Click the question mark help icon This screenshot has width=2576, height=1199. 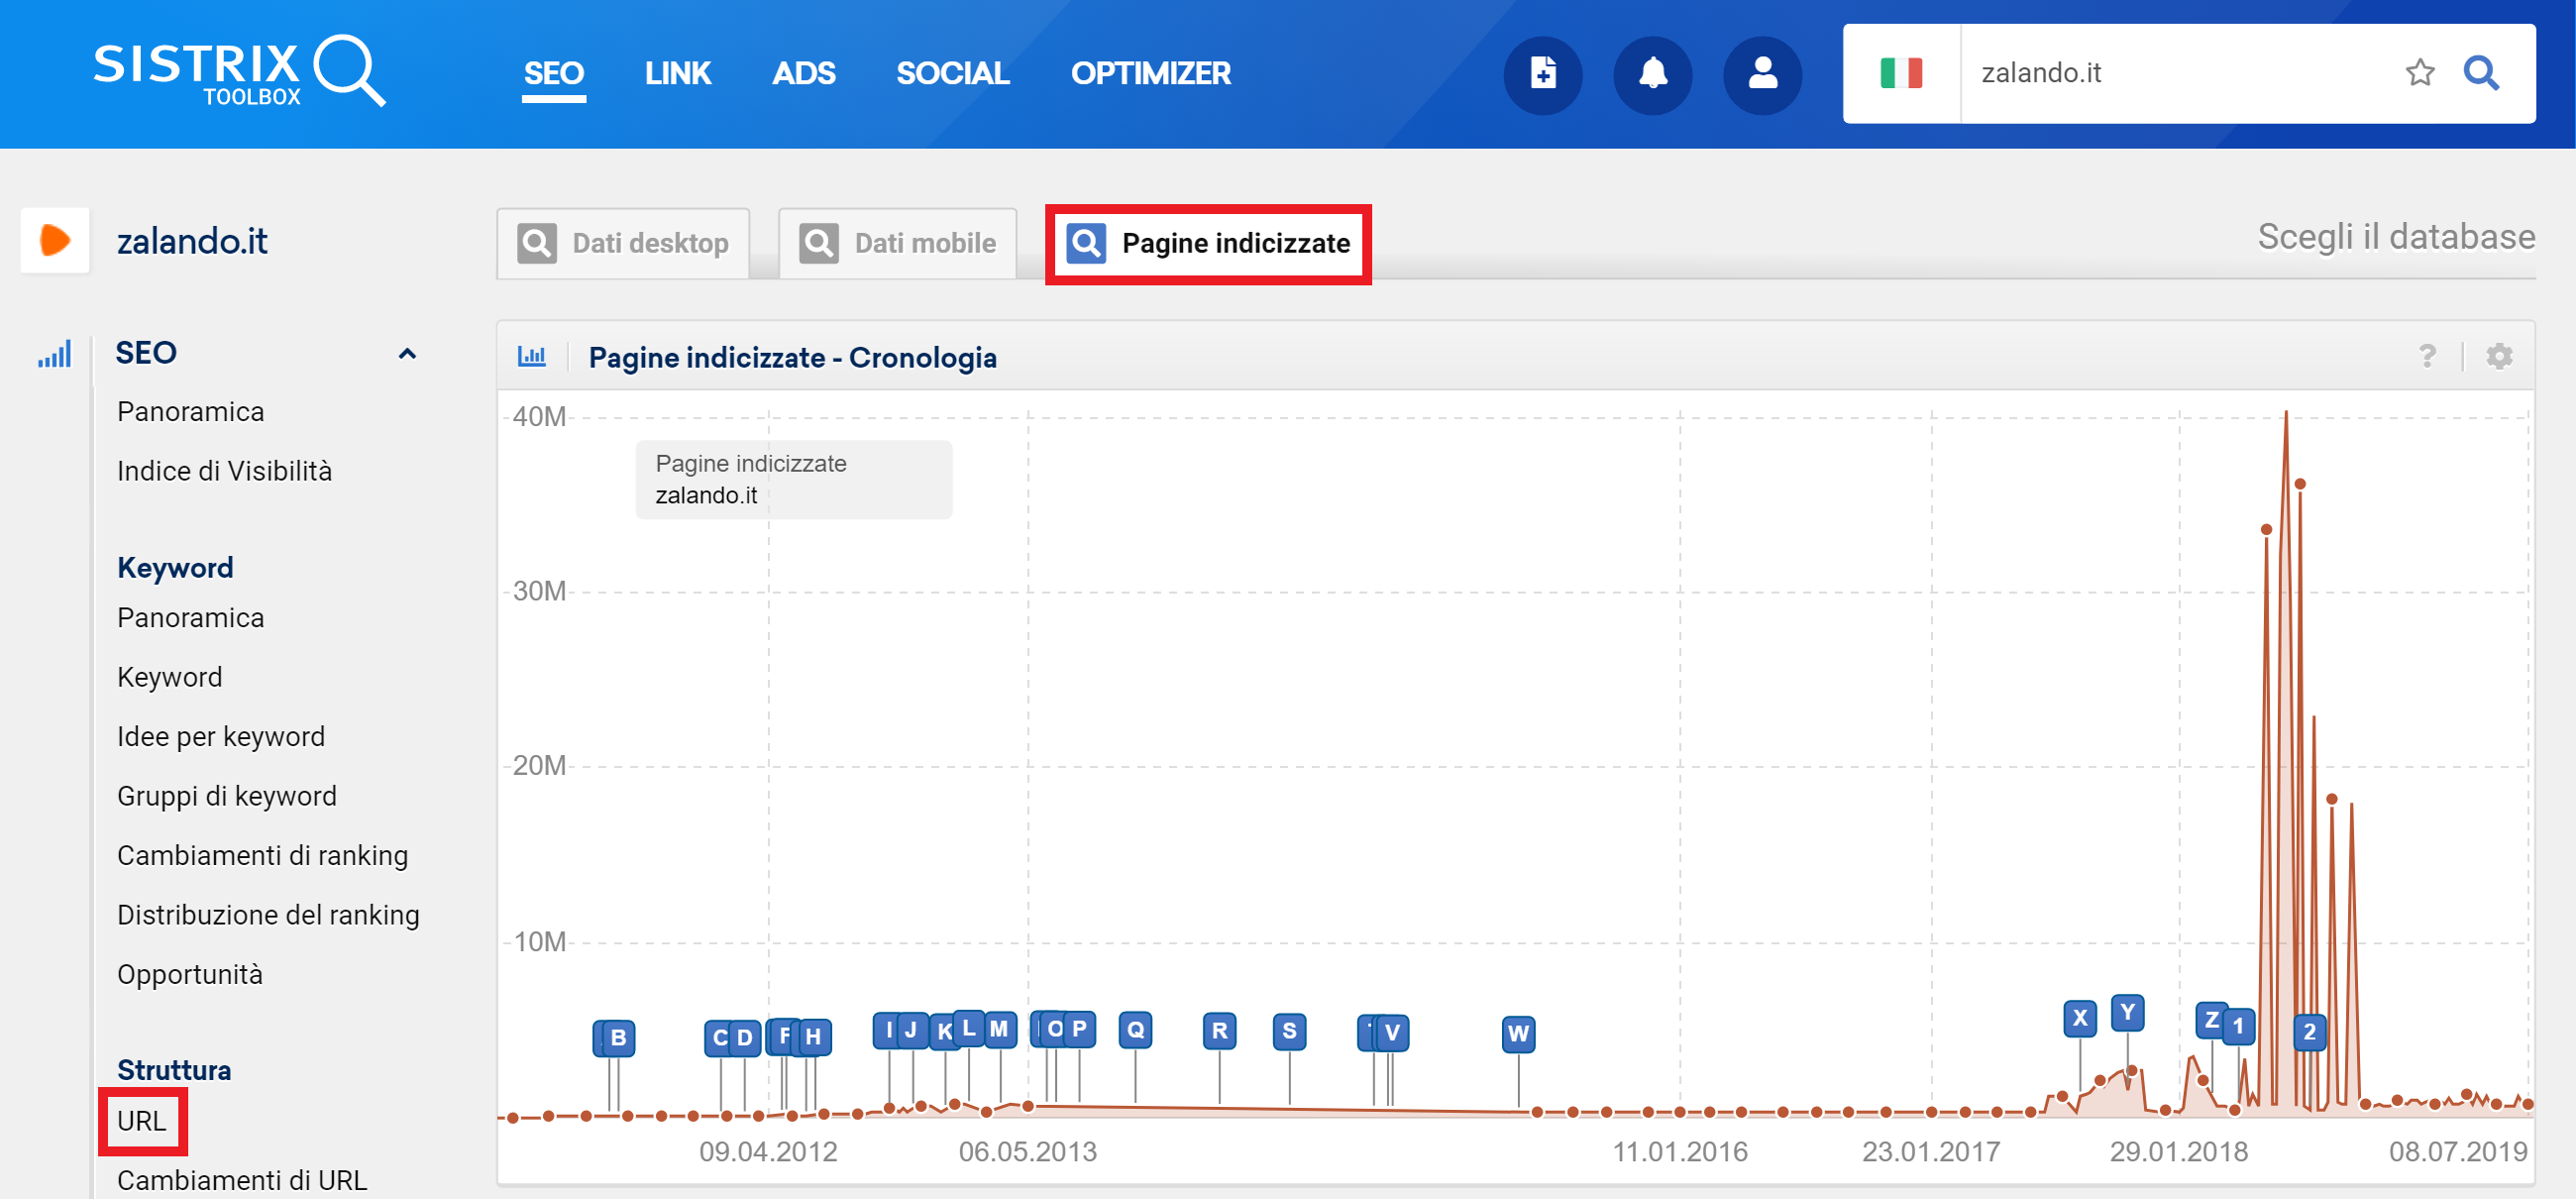pos(2427,357)
